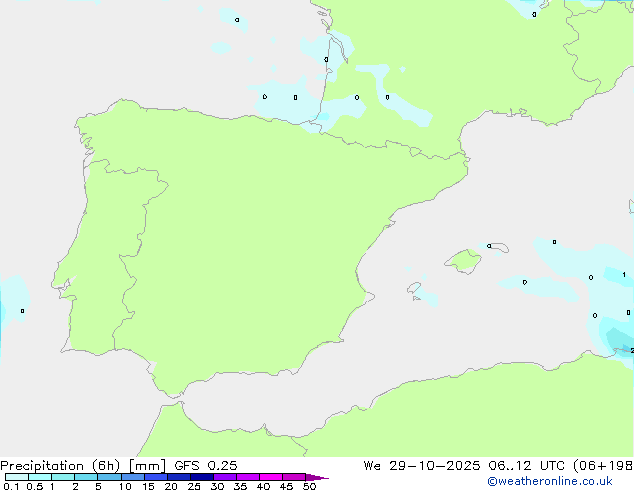Click the 'We 29-10-2025' date text

(x=422, y=466)
